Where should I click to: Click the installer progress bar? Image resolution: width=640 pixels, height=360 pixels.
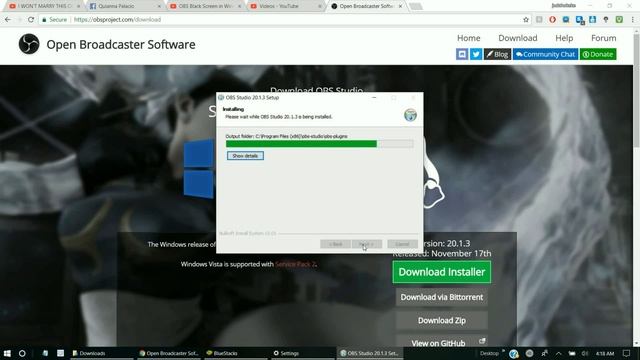pyautogui.click(x=320, y=144)
